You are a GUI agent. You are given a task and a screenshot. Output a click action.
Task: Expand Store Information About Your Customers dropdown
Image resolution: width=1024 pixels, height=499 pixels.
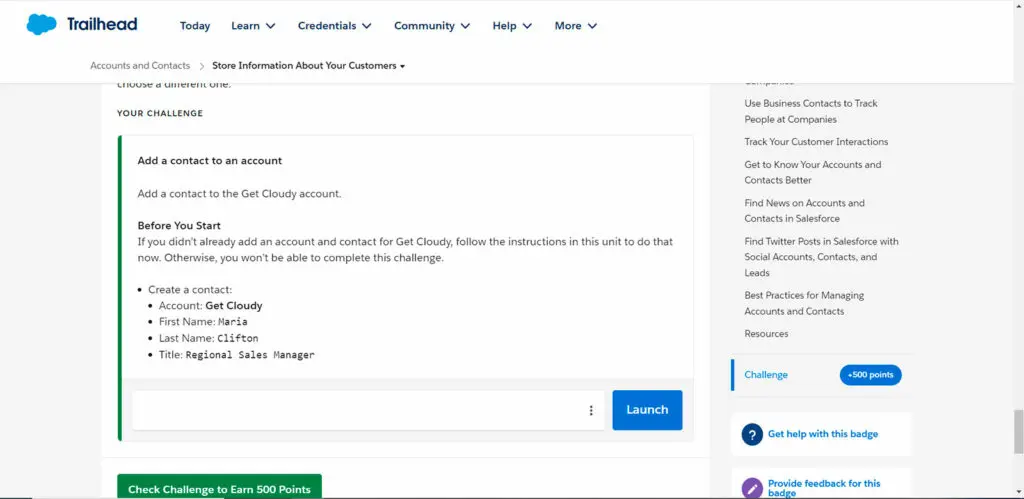pyautogui.click(x=308, y=65)
